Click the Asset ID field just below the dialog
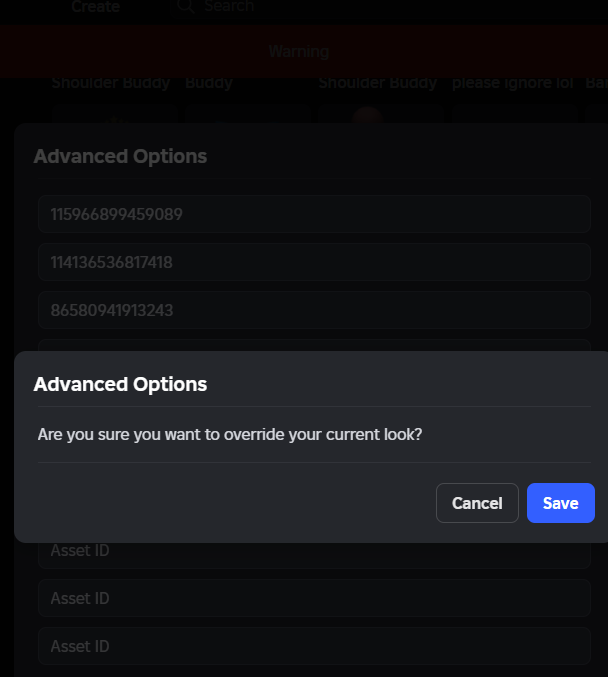The height and width of the screenshot is (677, 608). click(x=314, y=555)
